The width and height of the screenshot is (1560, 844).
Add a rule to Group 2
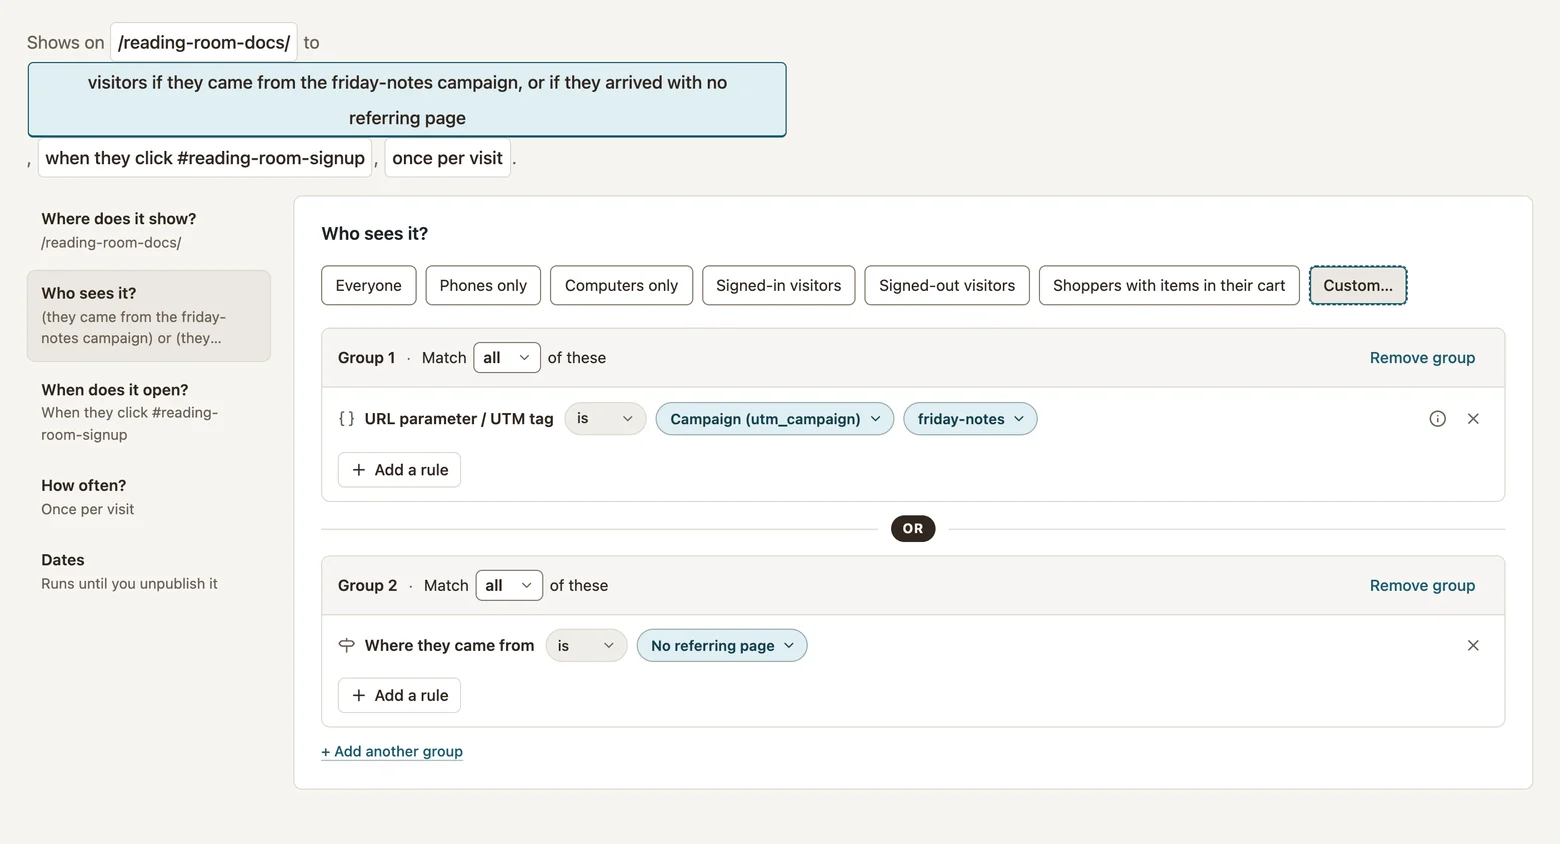(399, 696)
